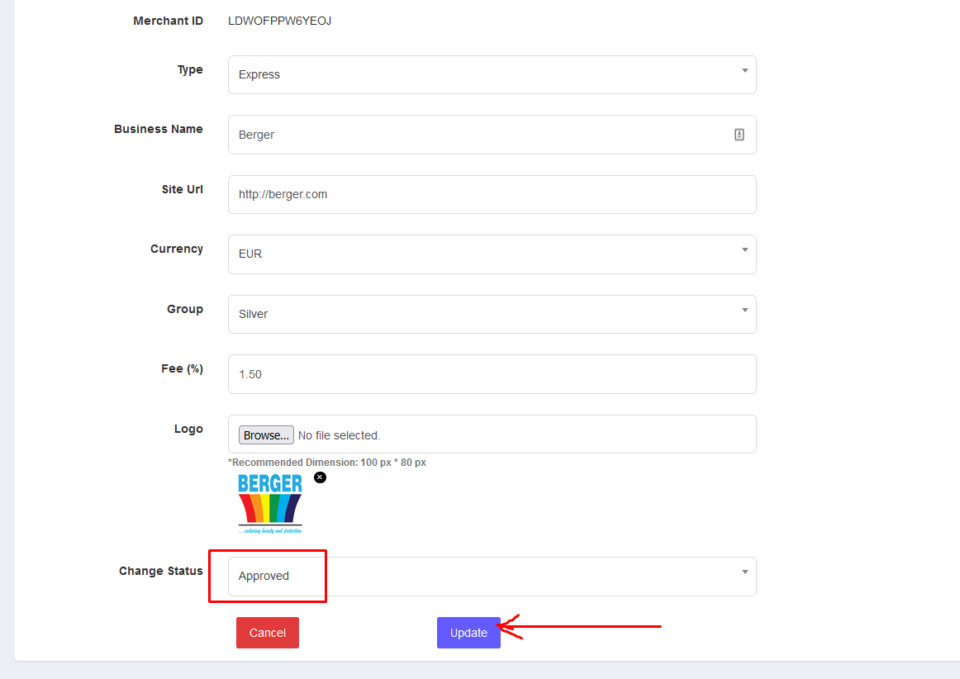This screenshot has width=960, height=679.
Task: Click the "Currency" field label
Action: coord(176,249)
